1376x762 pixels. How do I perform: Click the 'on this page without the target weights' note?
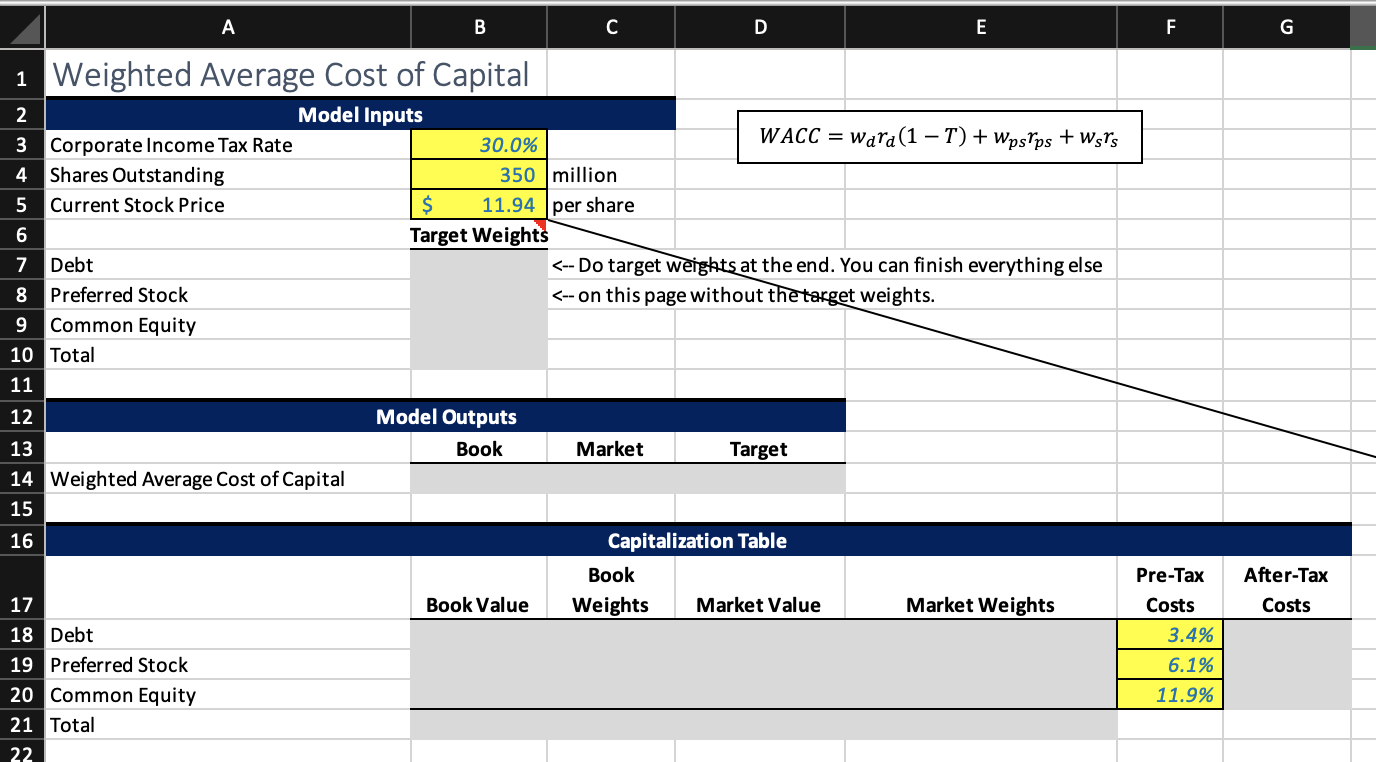click(744, 295)
